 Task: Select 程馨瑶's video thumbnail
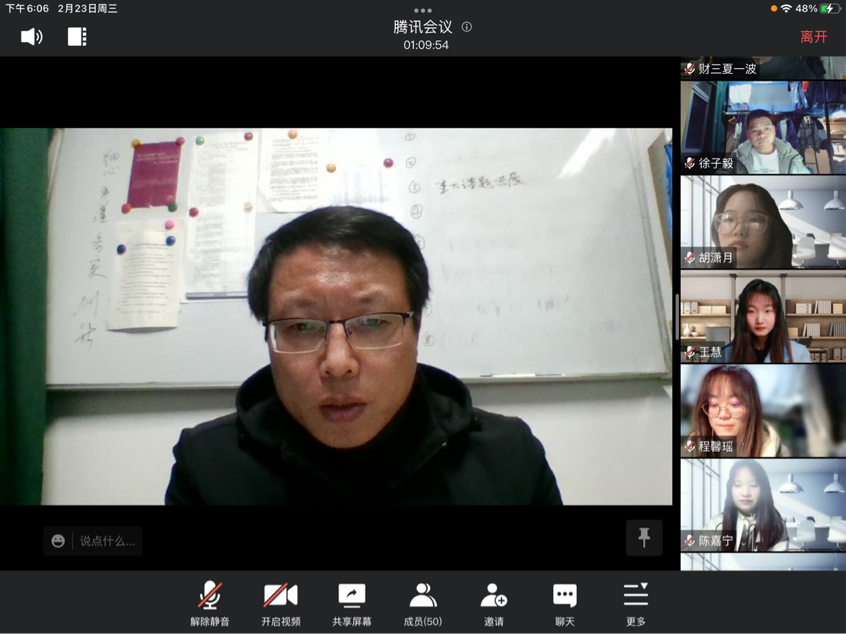pos(763,411)
